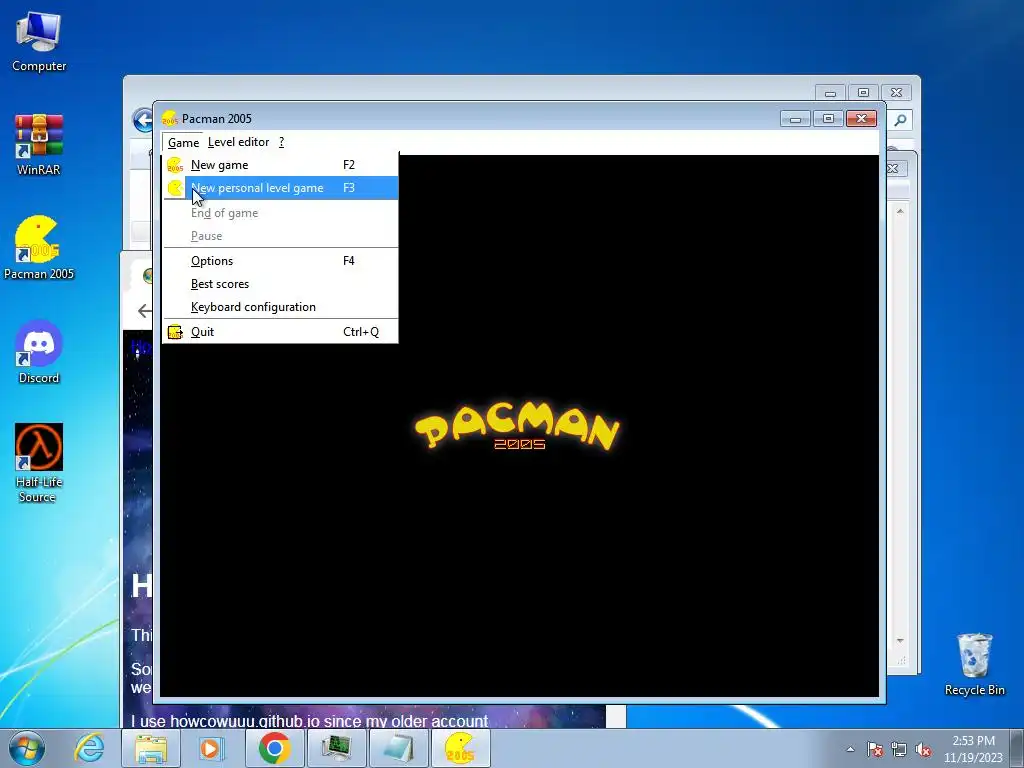Click the Pacman 2005 logo in the game area

point(517,426)
